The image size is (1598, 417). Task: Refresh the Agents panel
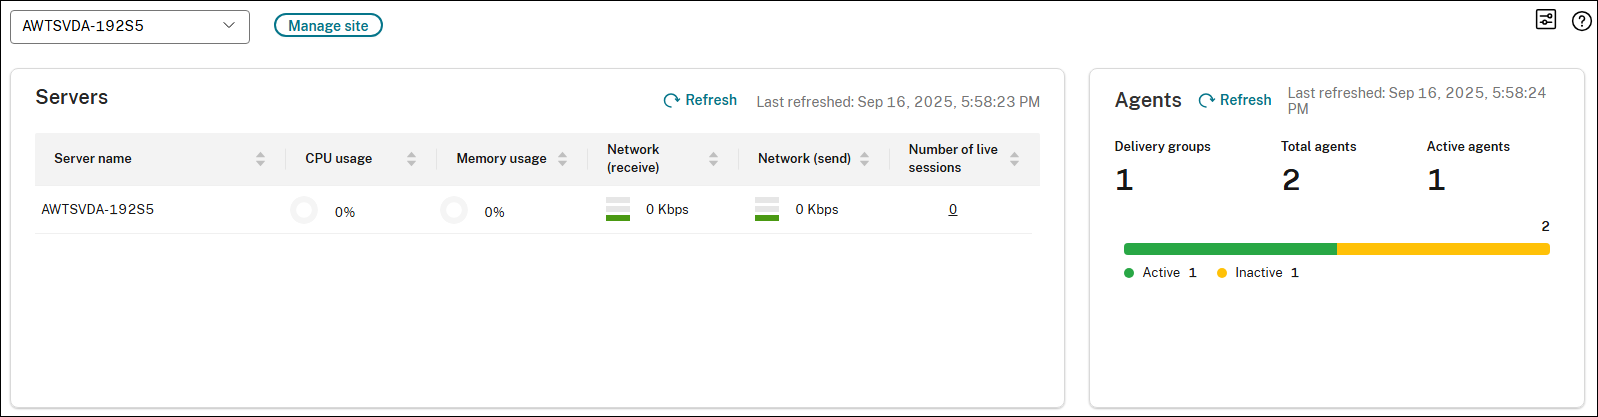(1235, 100)
